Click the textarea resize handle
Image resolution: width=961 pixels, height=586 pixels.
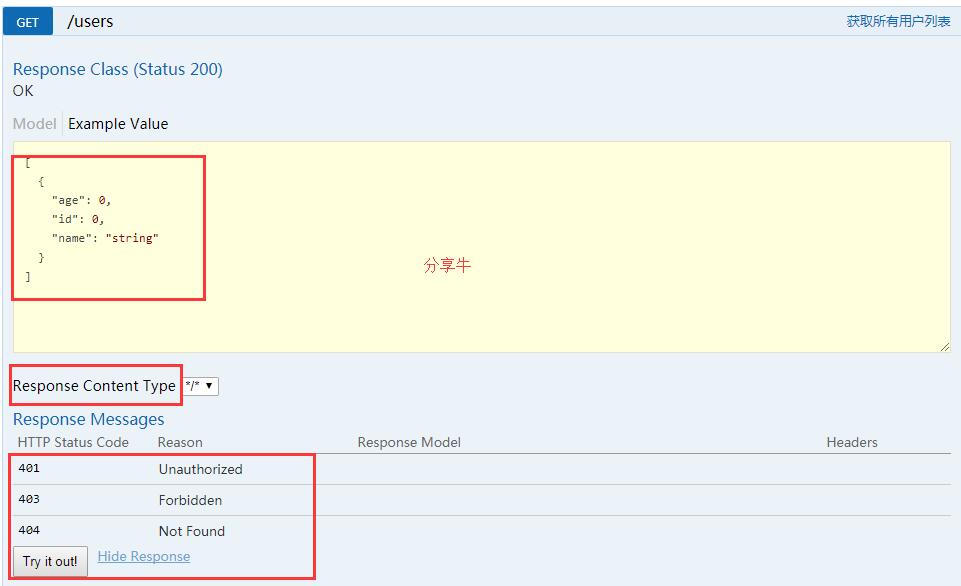click(944, 345)
